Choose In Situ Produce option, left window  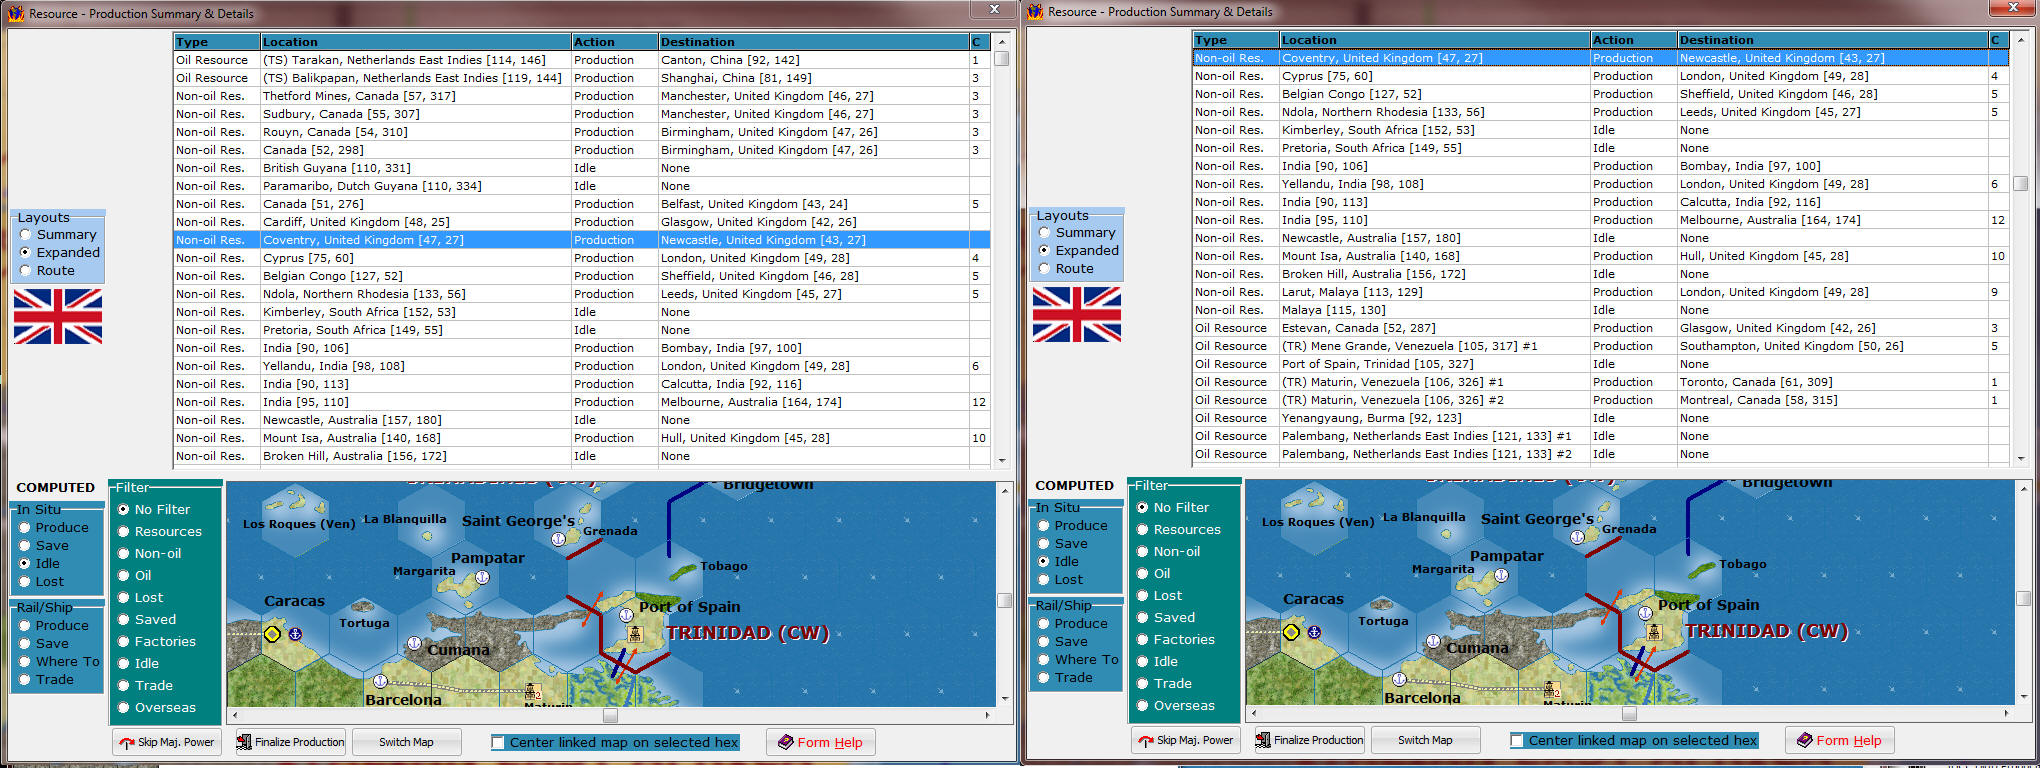click(x=25, y=528)
